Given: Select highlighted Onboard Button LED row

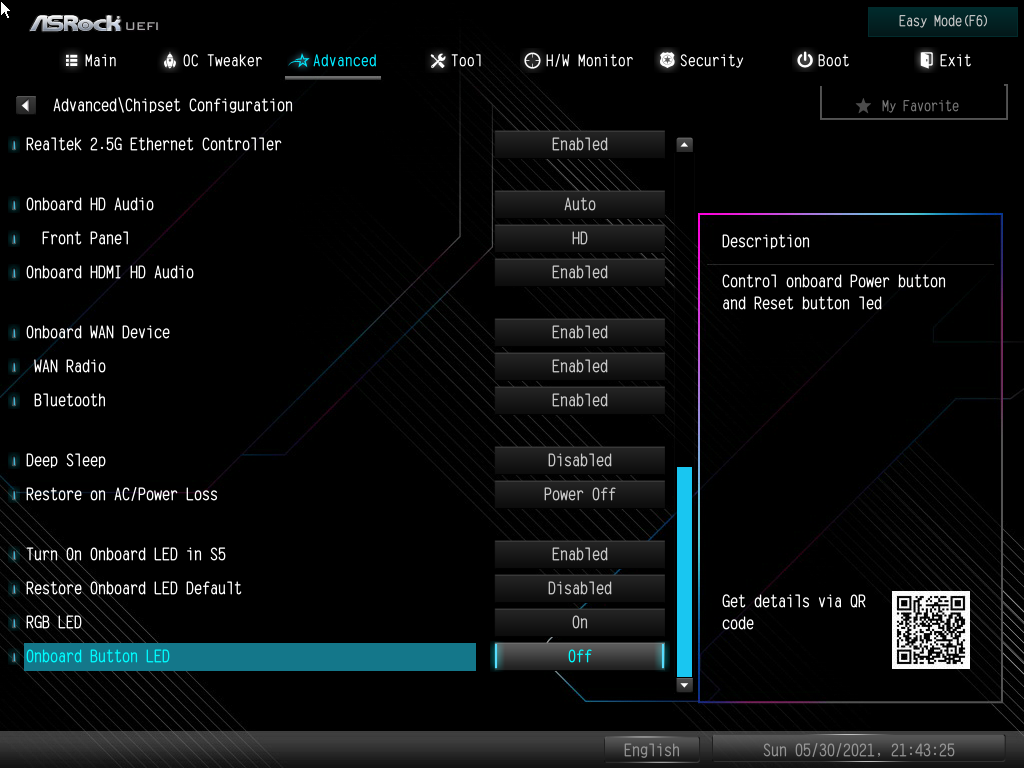Looking at the screenshot, I should (x=249, y=656).
